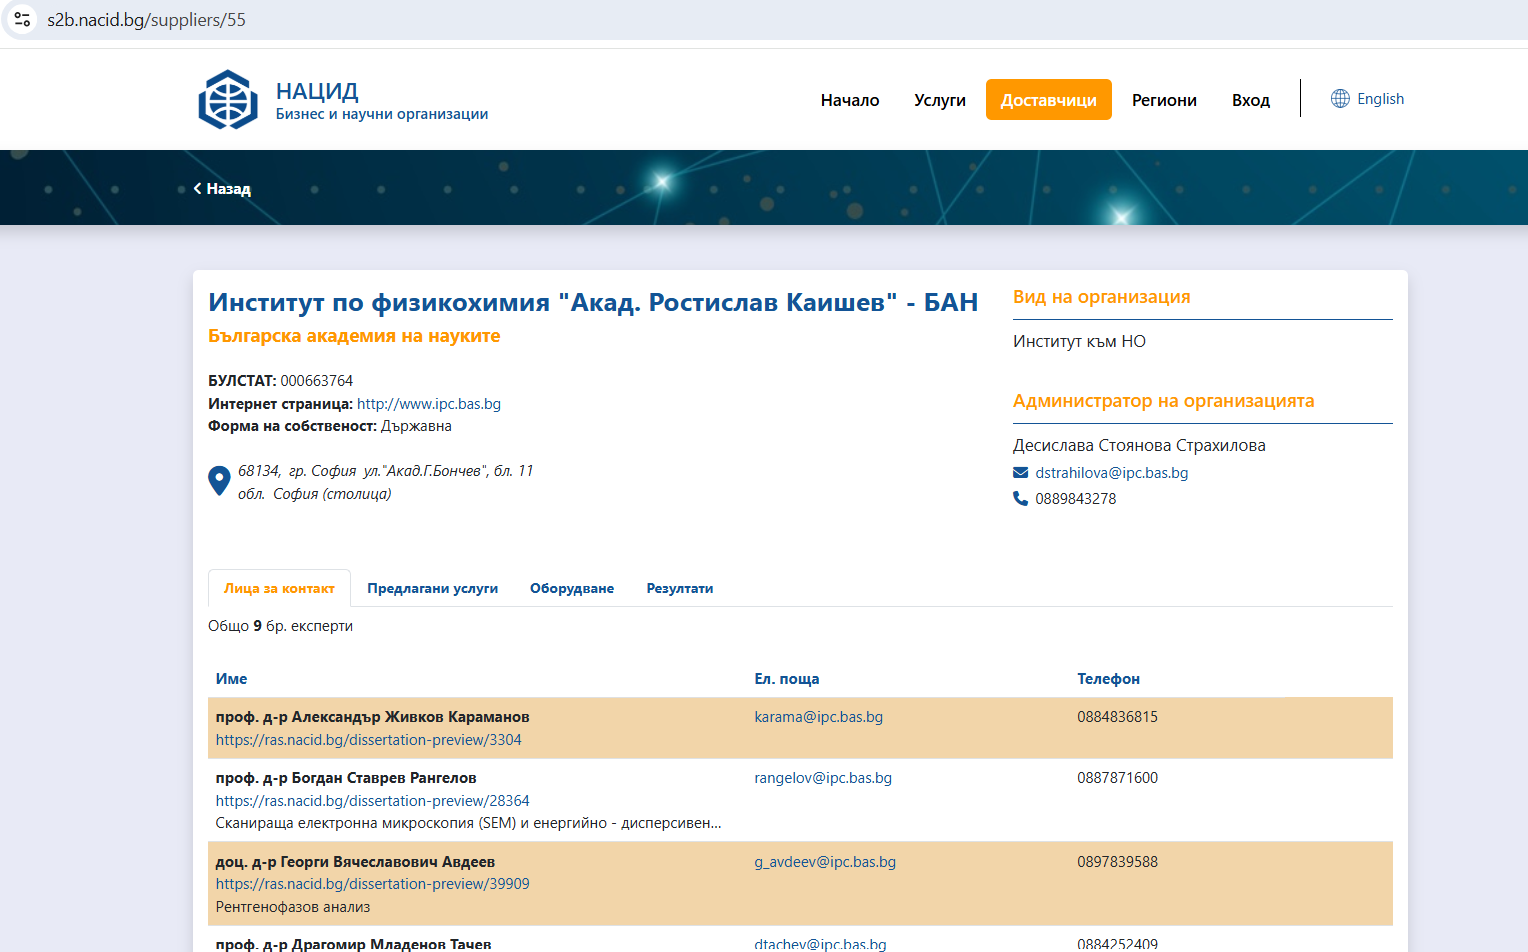Email karama@ipc.bas.bg

coord(819,717)
